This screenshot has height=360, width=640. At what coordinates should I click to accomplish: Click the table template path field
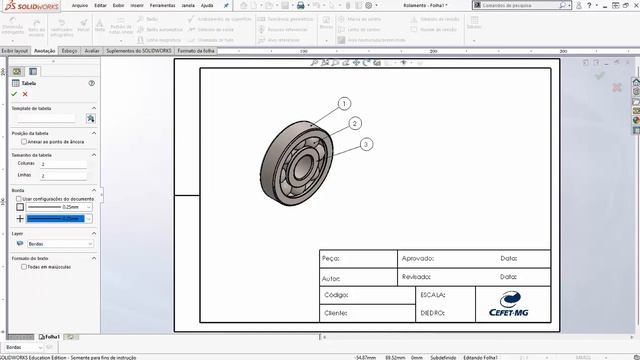(46, 118)
